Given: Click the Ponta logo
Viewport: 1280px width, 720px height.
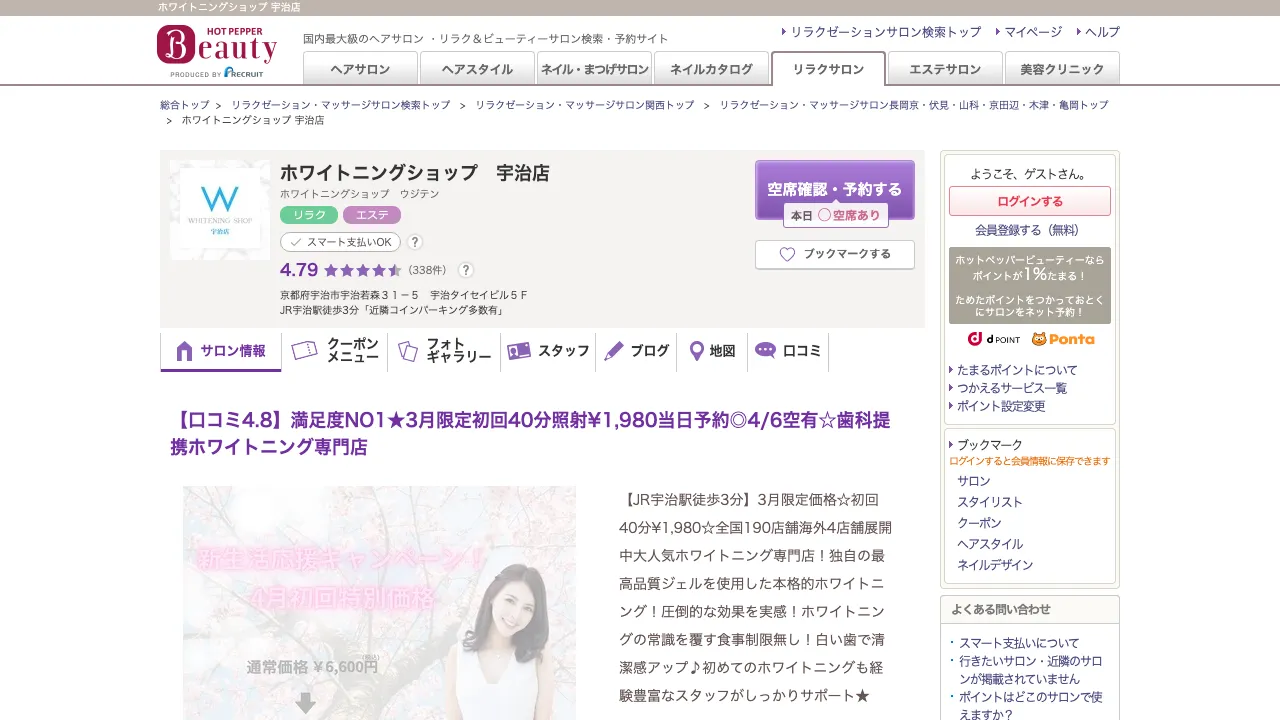Looking at the screenshot, I should [x=1063, y=339].
